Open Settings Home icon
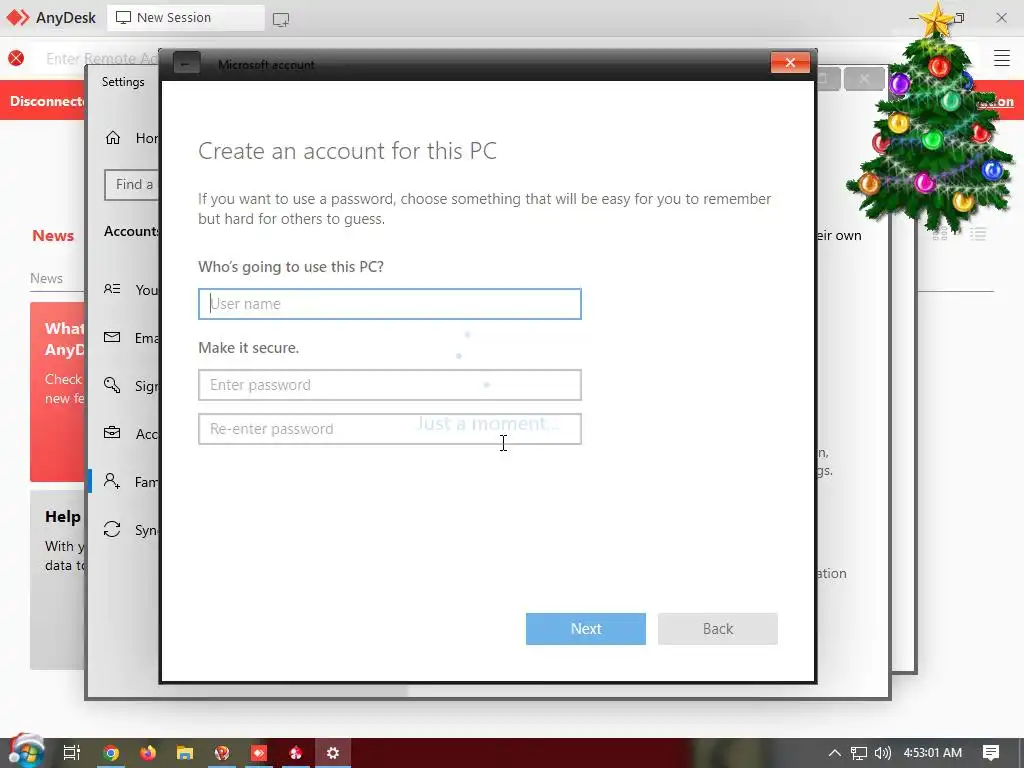Screen dimensions: 1024x768 113,138
